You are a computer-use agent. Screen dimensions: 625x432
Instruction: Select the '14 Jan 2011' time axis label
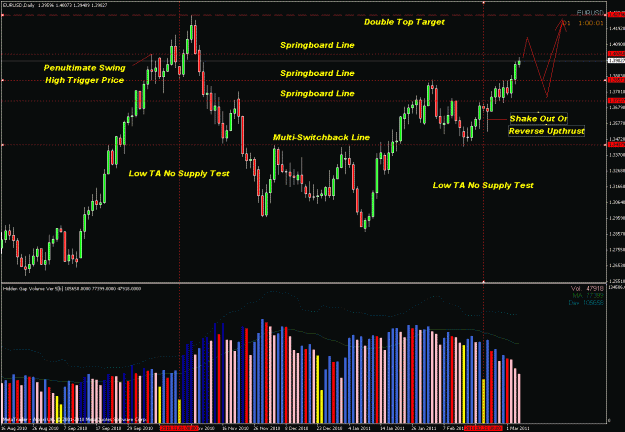pyautogui.click(x=392, y=428)
